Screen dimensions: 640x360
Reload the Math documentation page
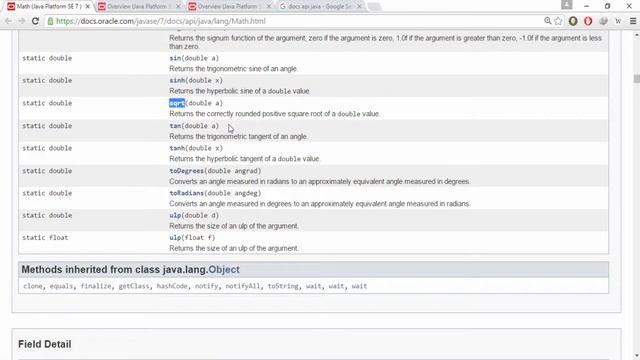click(36, 21)
